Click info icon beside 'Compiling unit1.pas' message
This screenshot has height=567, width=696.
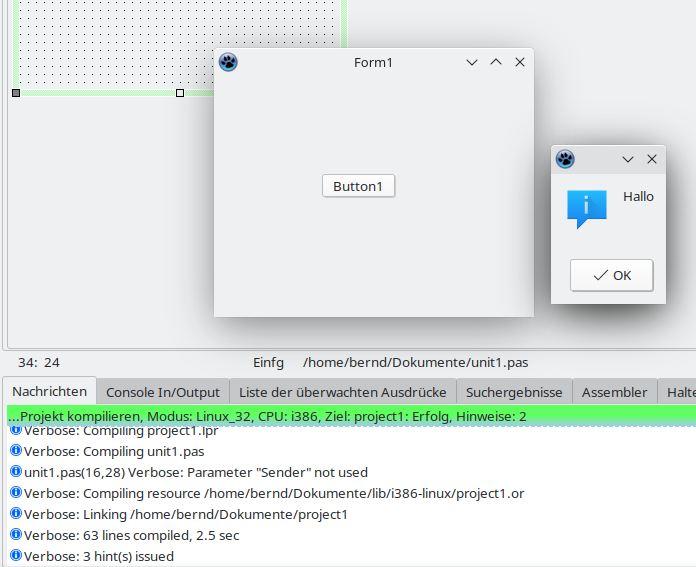[16, 450]
